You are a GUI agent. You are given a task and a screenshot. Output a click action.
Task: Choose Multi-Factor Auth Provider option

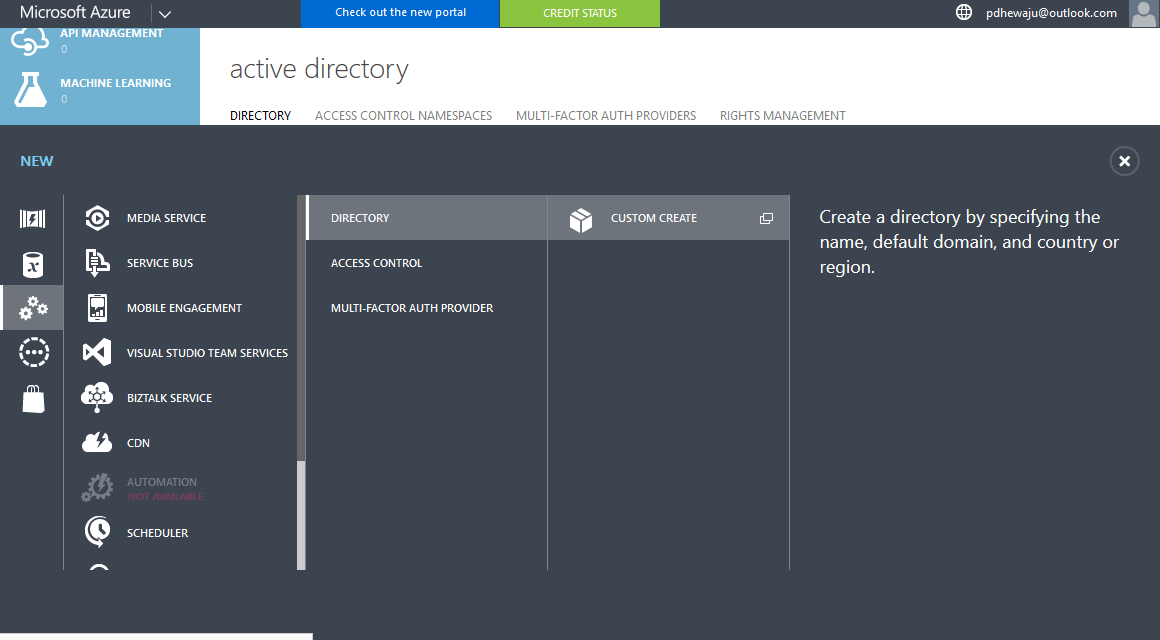[427, 308]
